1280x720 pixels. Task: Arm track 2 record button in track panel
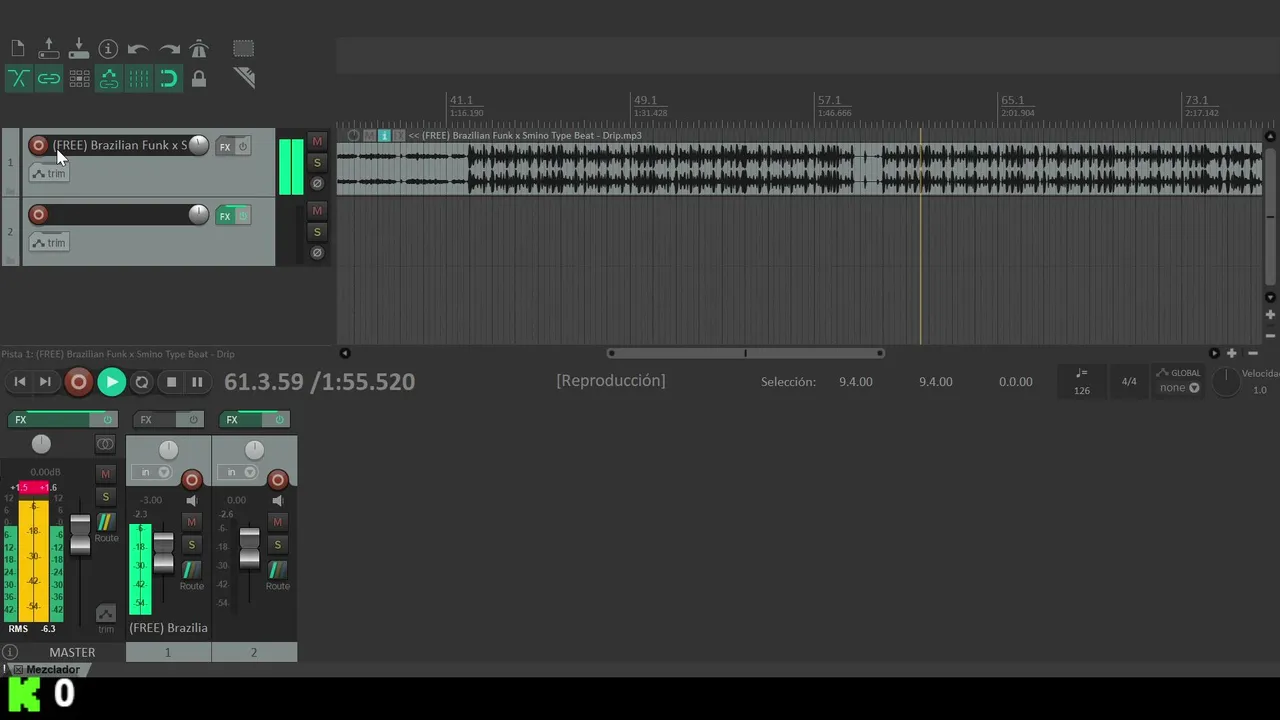39,214
